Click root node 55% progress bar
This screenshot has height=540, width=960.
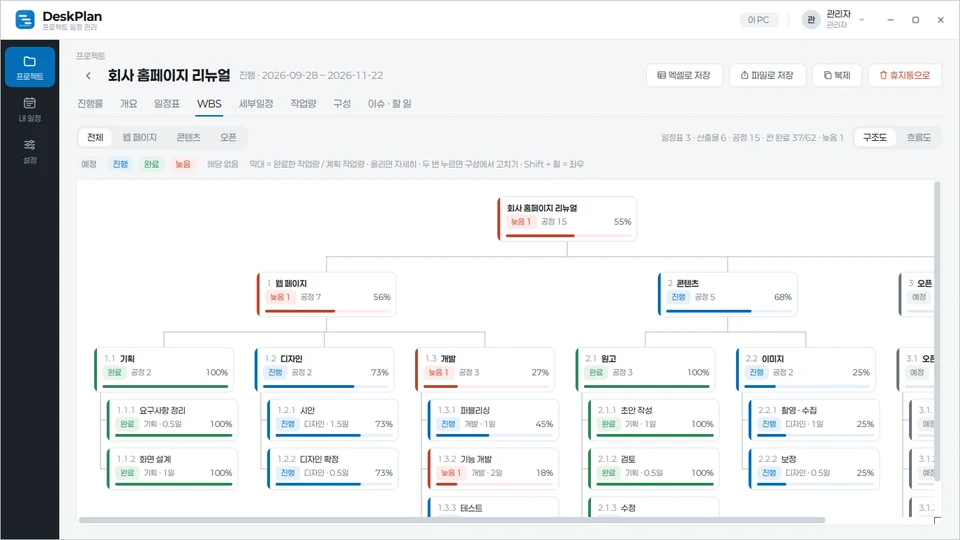pos(568,235)
